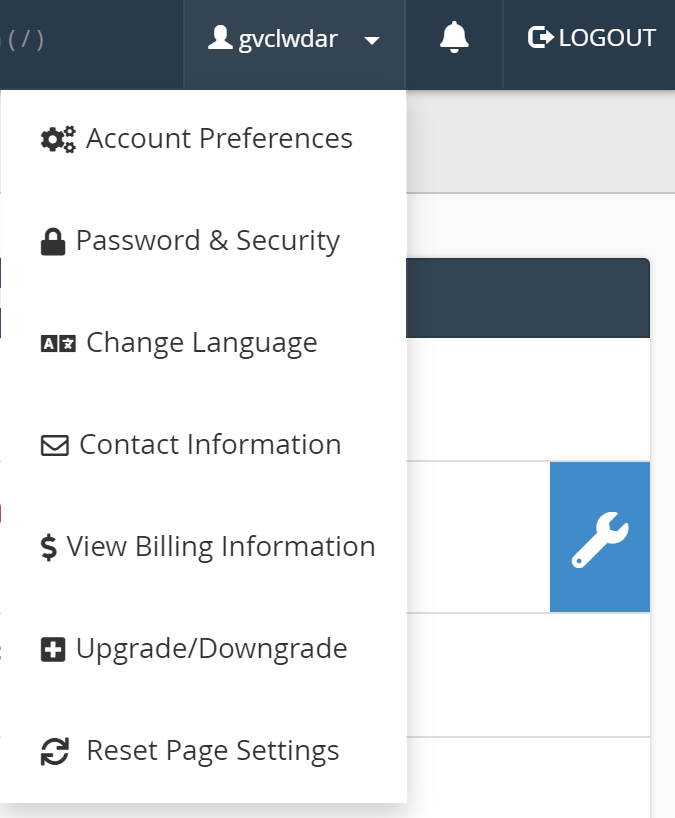Click the blue wrench icon
This screenshot has width=675, height=818.
pyautogui.click(x=600, y=539)
